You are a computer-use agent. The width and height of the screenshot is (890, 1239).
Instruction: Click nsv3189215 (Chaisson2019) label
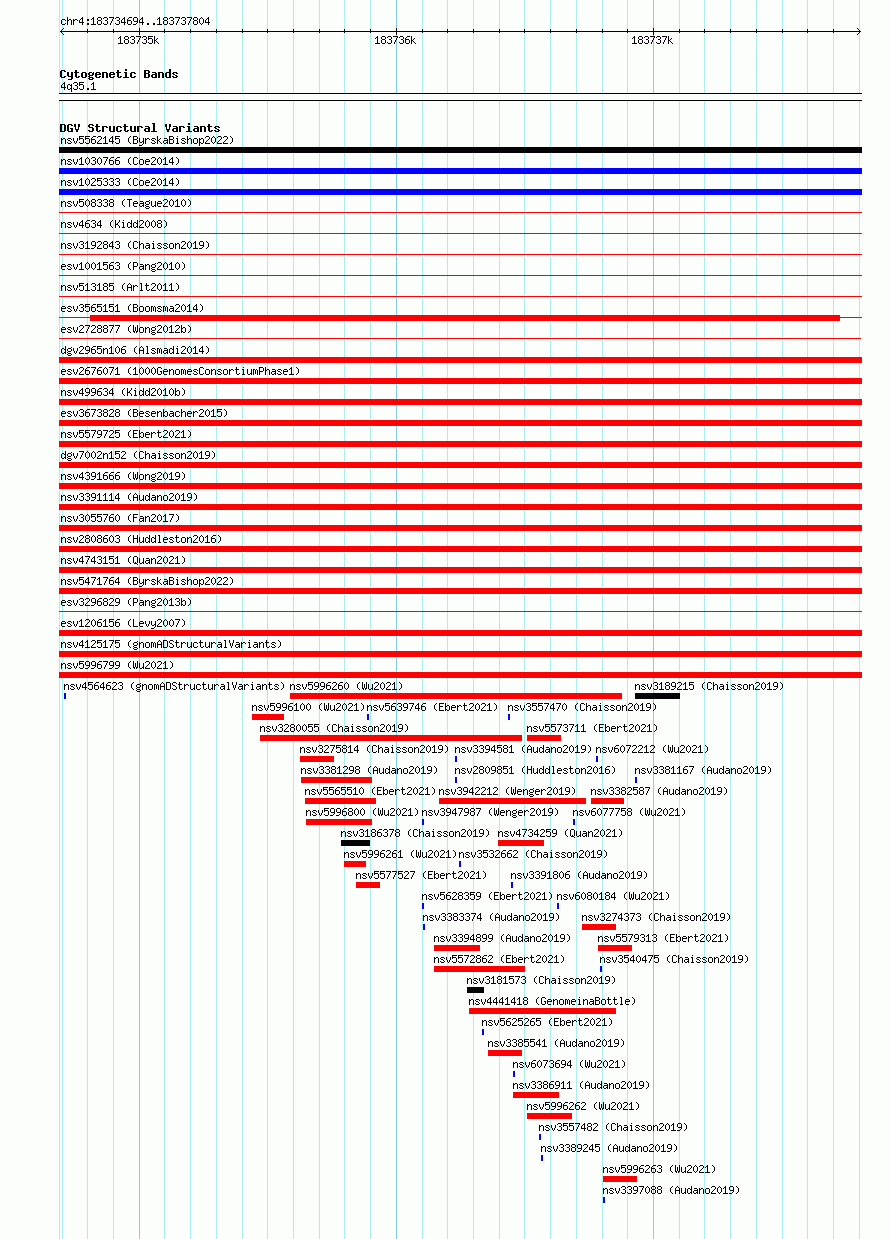point(710,687)
